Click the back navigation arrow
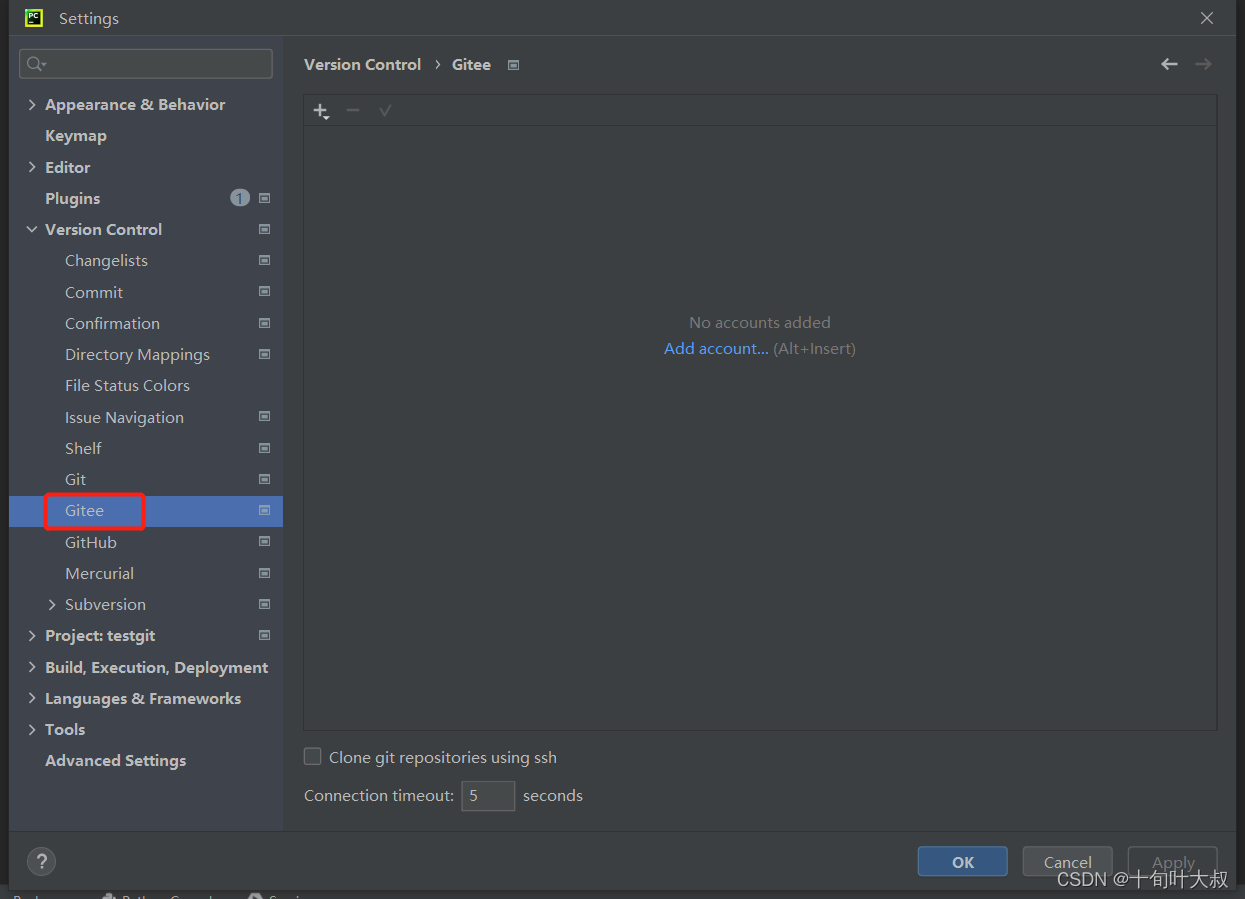The width and height of the screenshot is (1245, 899). tap(1169, 64)
